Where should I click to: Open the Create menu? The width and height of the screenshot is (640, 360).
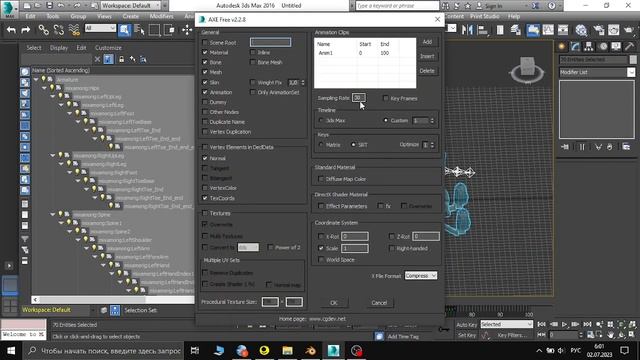point(131,16)
